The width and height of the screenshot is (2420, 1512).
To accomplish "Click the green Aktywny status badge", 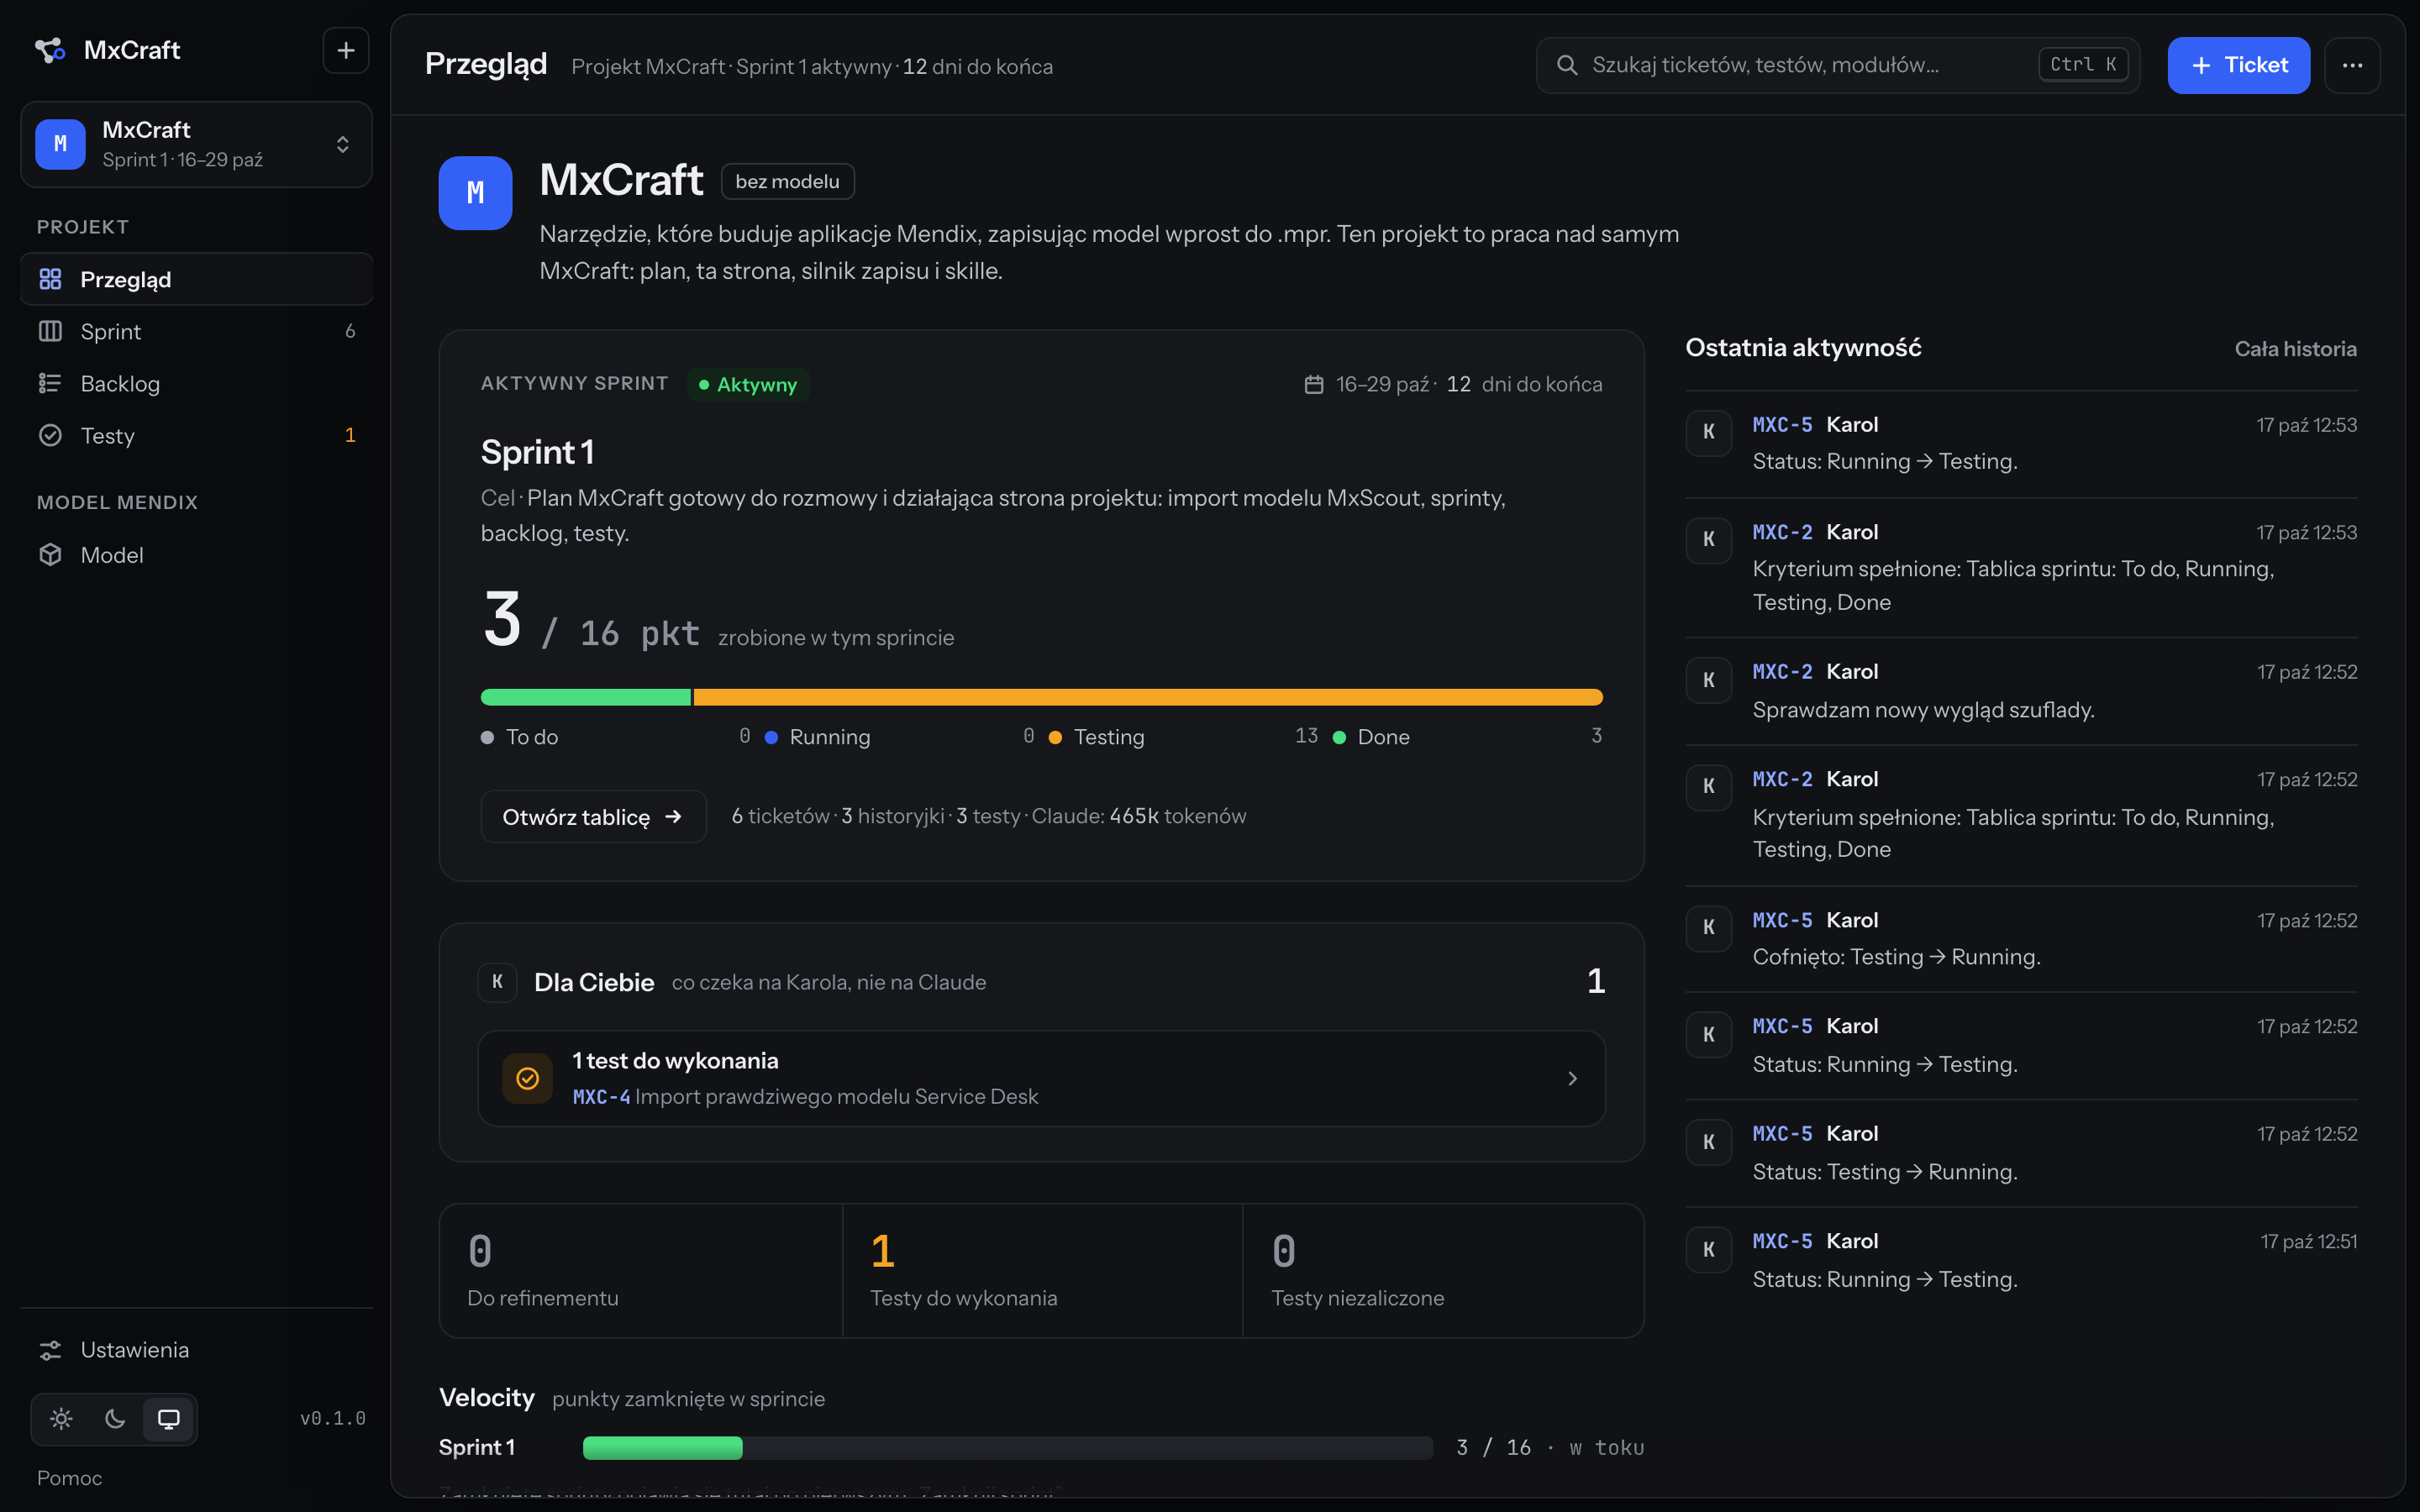I will coord(748,384).
